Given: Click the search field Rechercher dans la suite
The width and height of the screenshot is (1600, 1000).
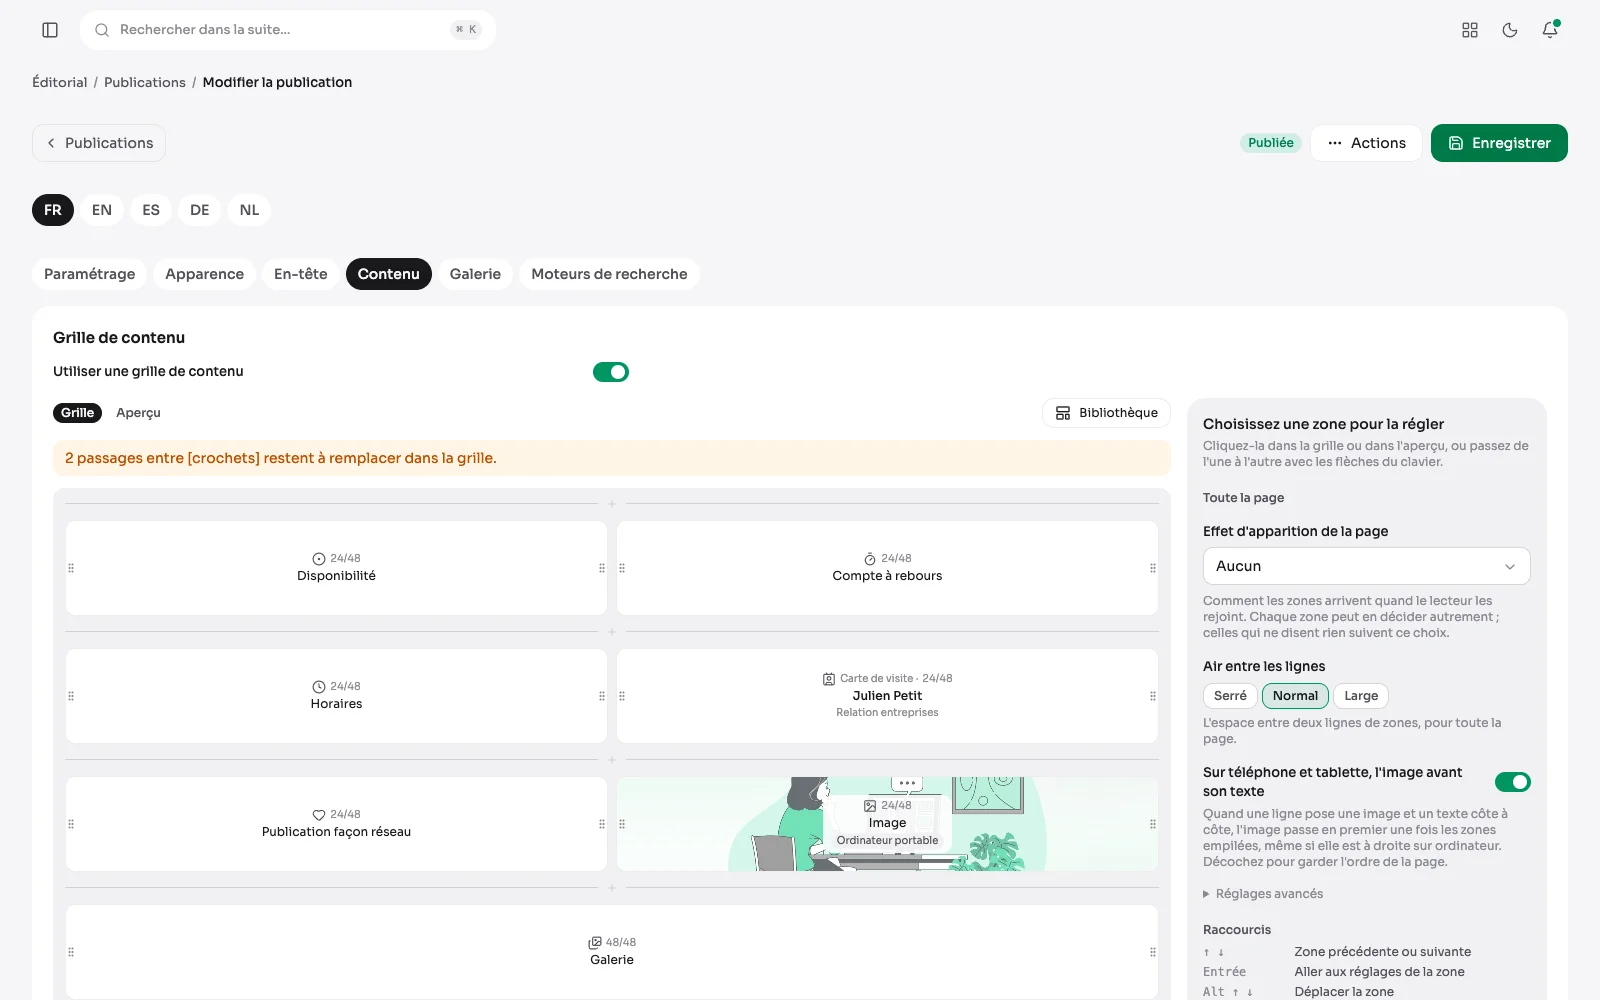Looking at the screenshot, I should point(288,30).
